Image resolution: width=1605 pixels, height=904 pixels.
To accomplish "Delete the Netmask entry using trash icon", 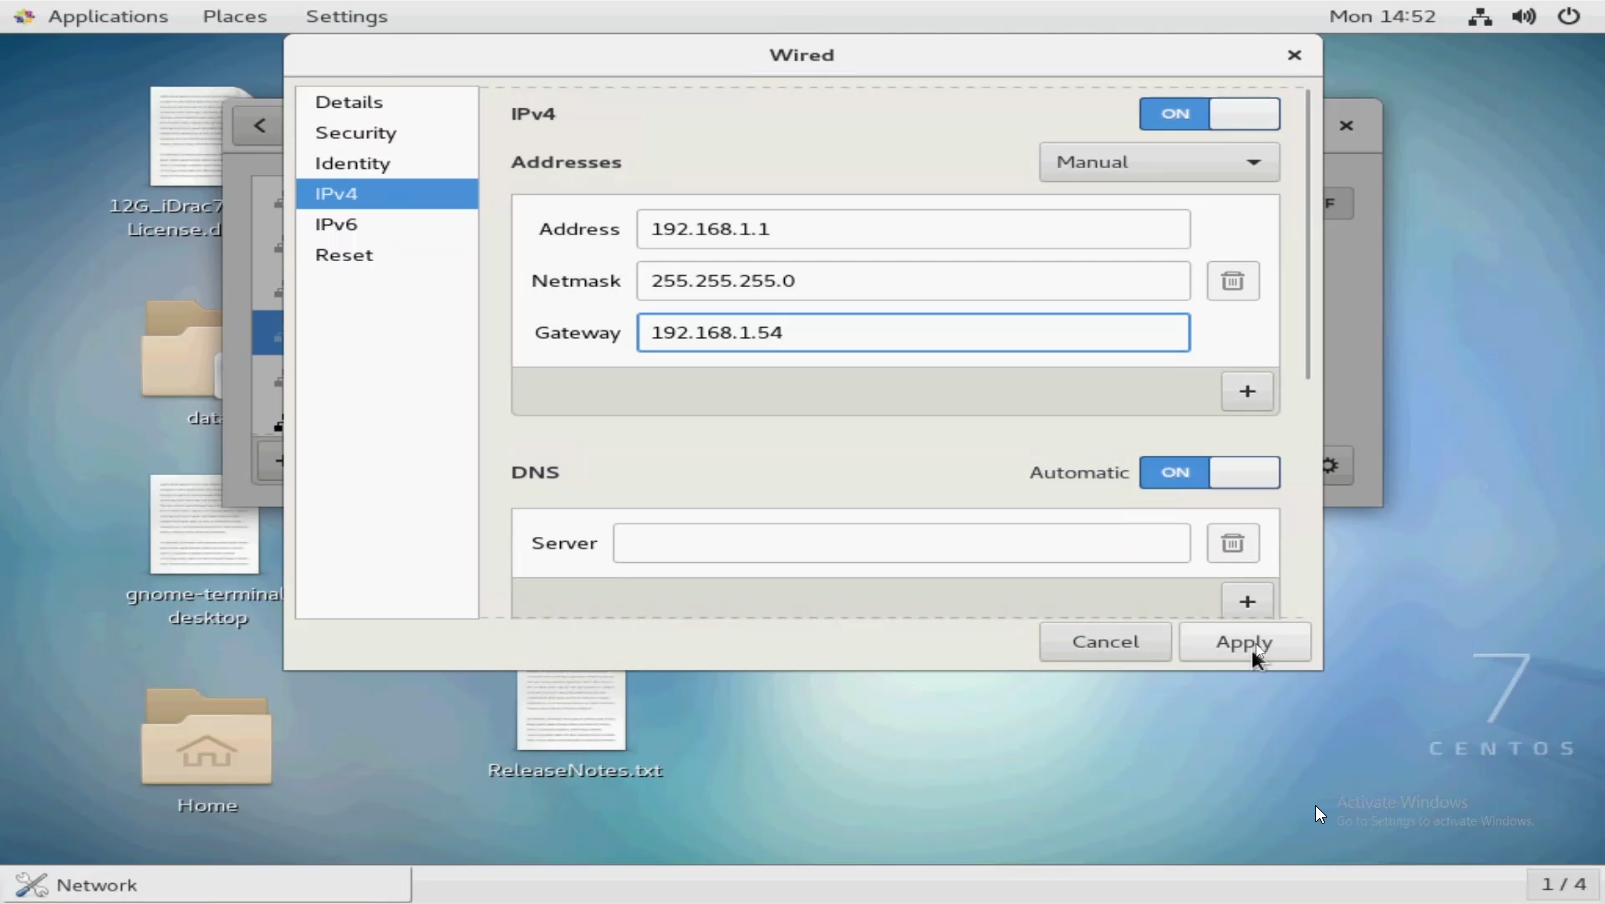I will pyautogui.click(x=1234, y=281).
